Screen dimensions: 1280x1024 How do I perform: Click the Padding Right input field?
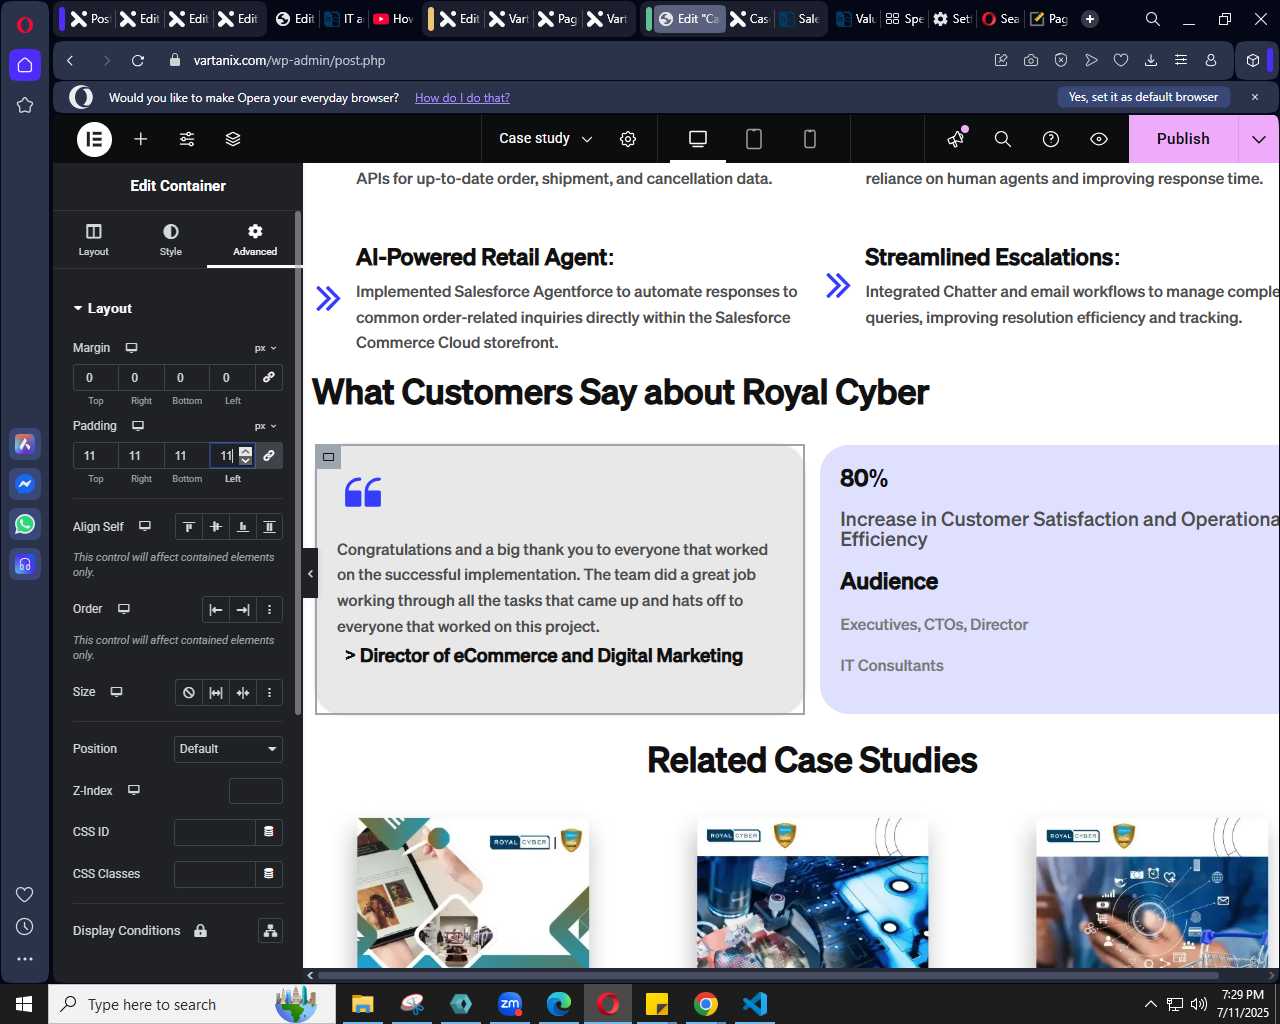pyautogui.click(x=141, y=456)
